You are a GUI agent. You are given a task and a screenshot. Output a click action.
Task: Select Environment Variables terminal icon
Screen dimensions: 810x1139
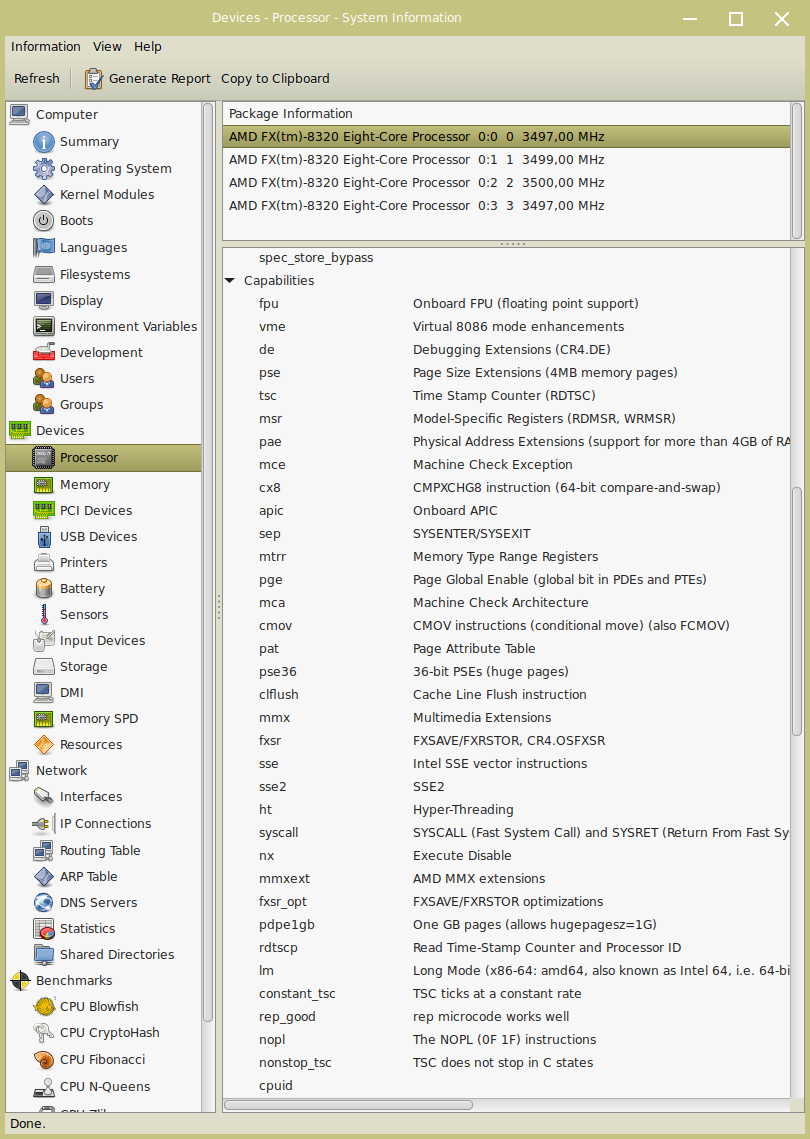click(x=44, y=327)
